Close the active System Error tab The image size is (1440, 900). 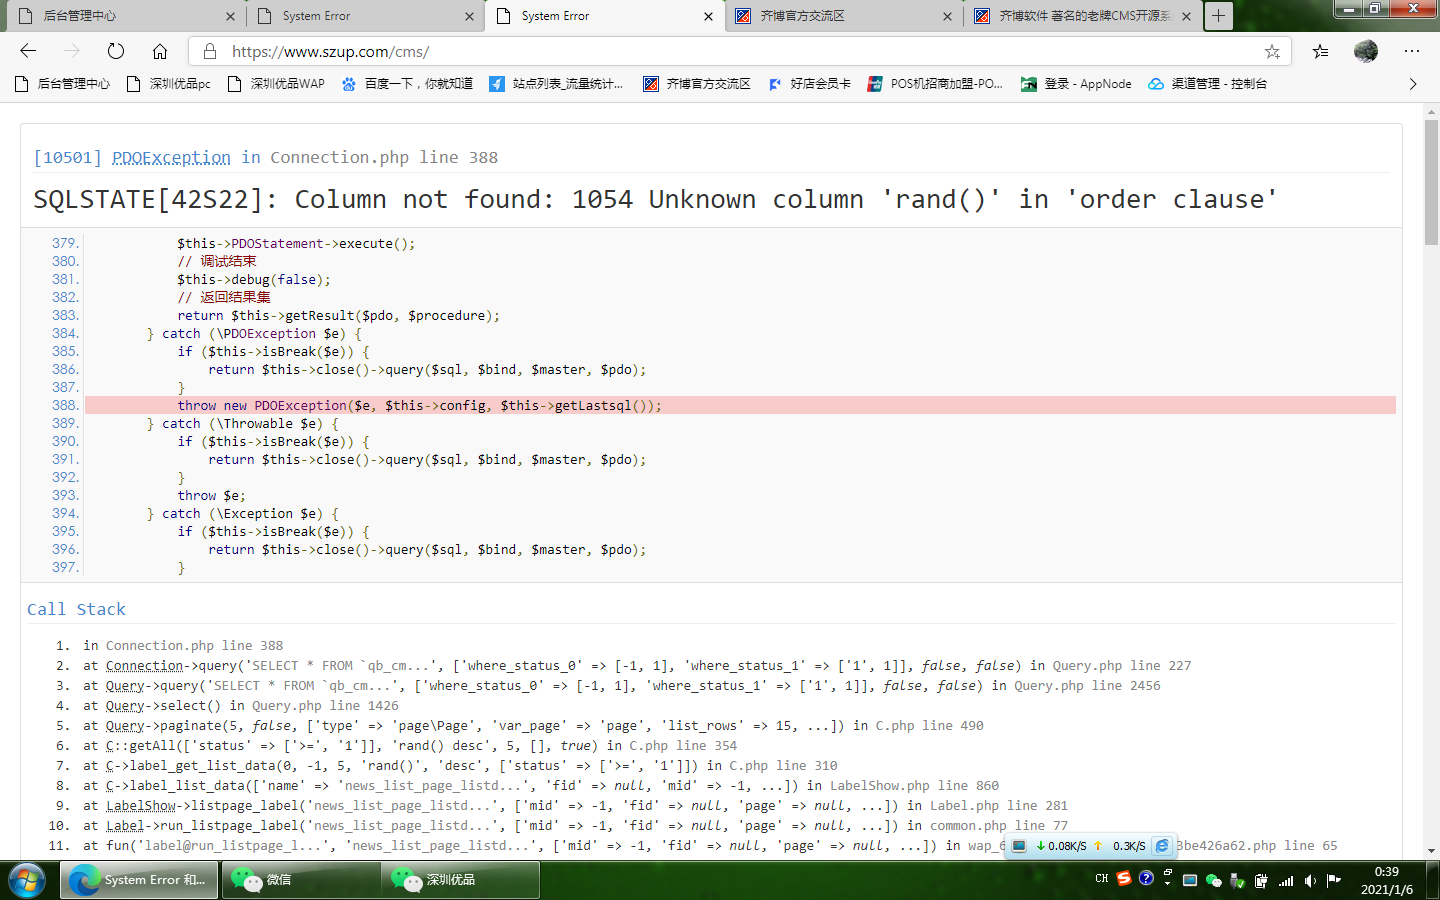[708, 16]
